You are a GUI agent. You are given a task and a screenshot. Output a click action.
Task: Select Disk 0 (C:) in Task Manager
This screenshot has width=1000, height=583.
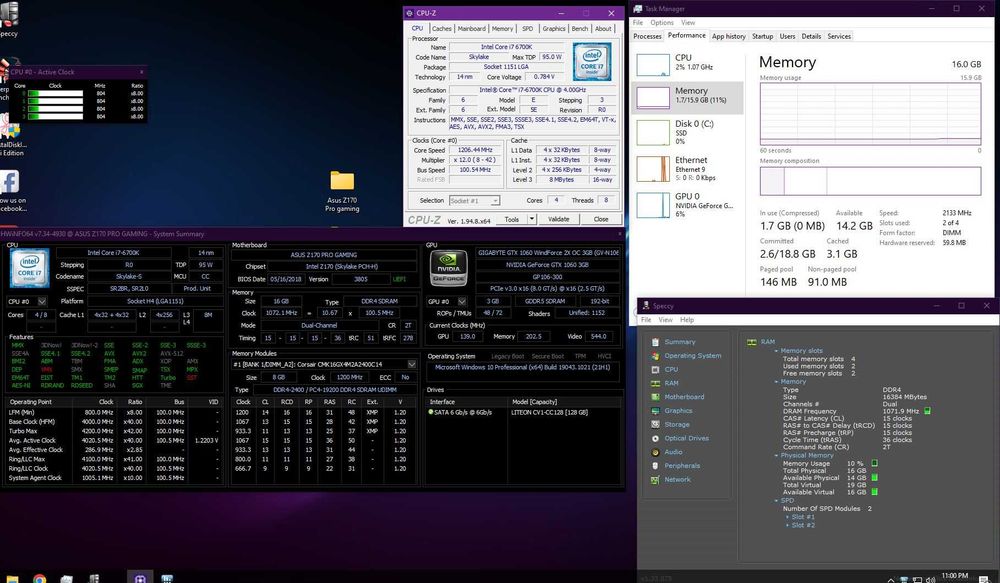[x=688, y=132]
